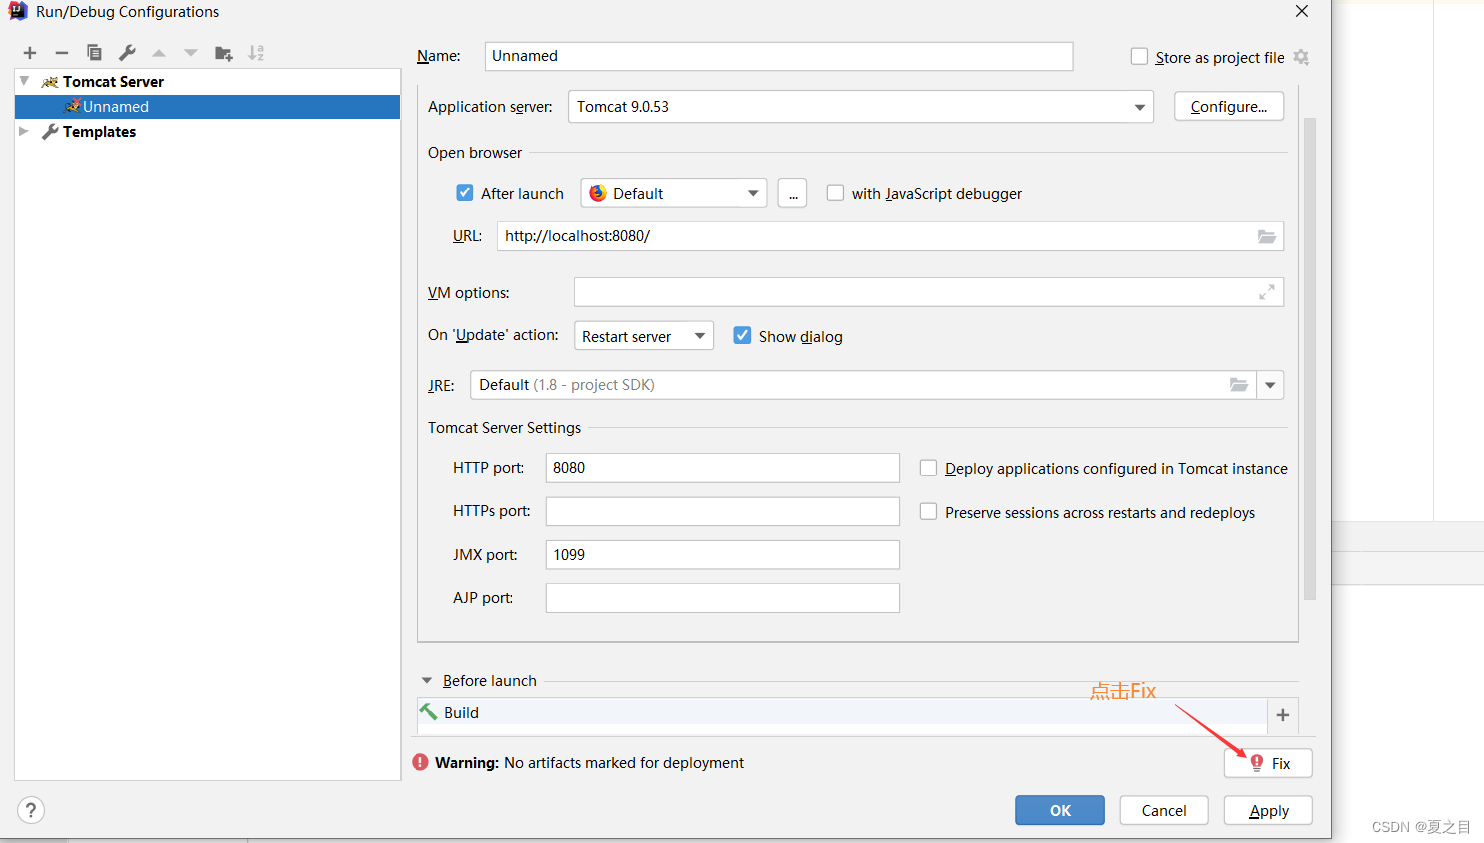Select Templates item in tree
The width and height of the screenshot is (1484, 843).
point(99,132)
